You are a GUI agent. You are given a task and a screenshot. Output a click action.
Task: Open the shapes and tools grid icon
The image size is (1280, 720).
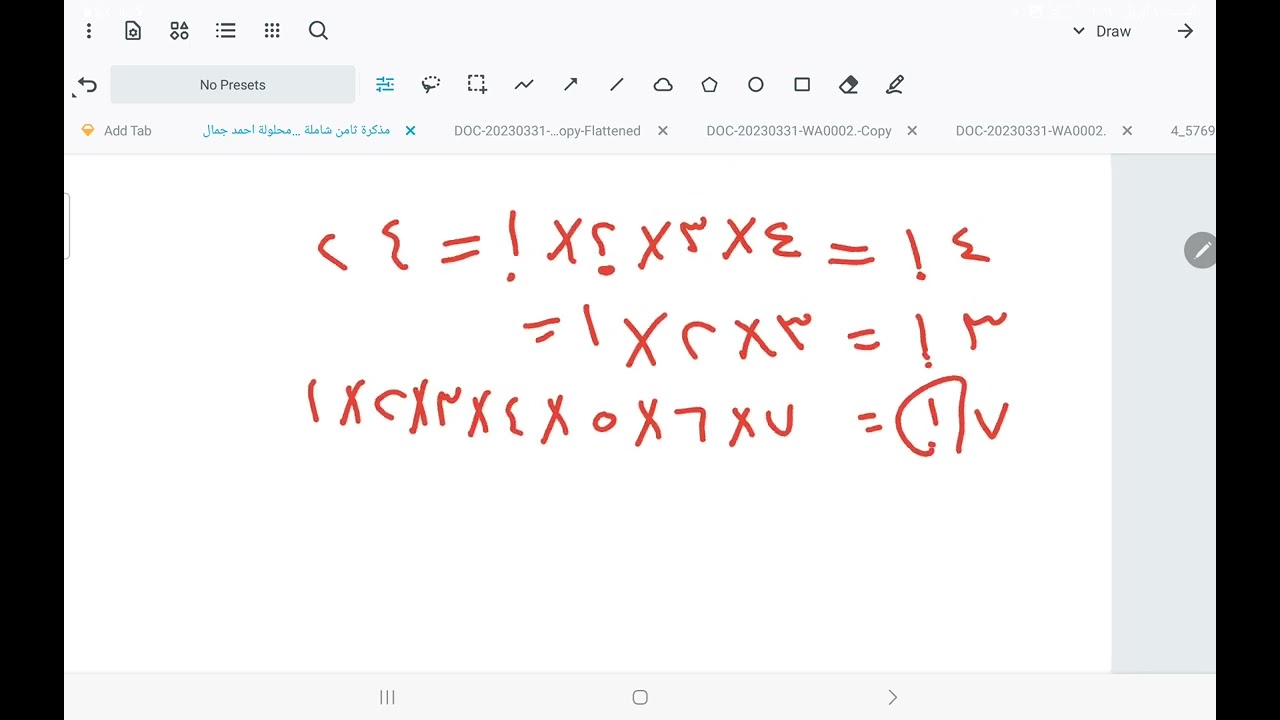179,31
